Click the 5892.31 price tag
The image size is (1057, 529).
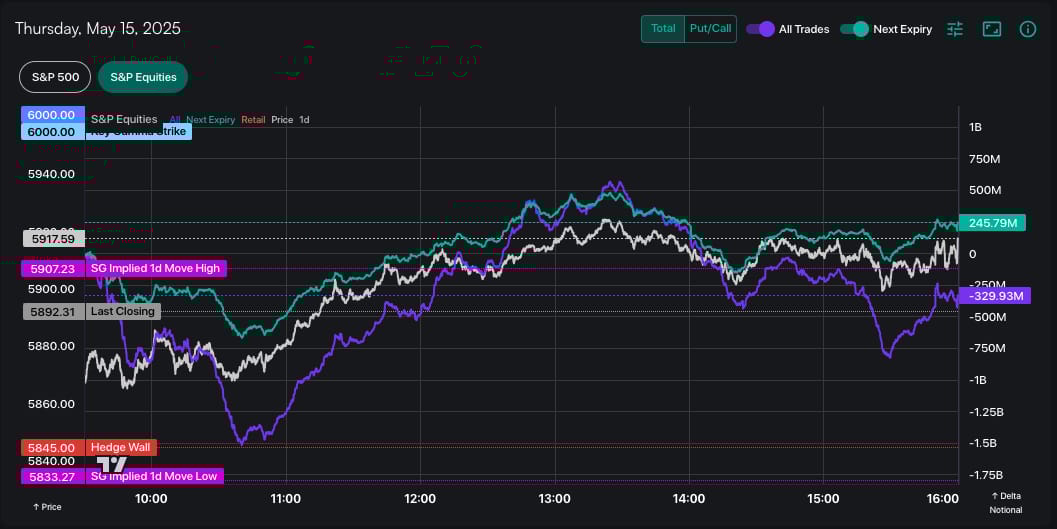[53, 311]
